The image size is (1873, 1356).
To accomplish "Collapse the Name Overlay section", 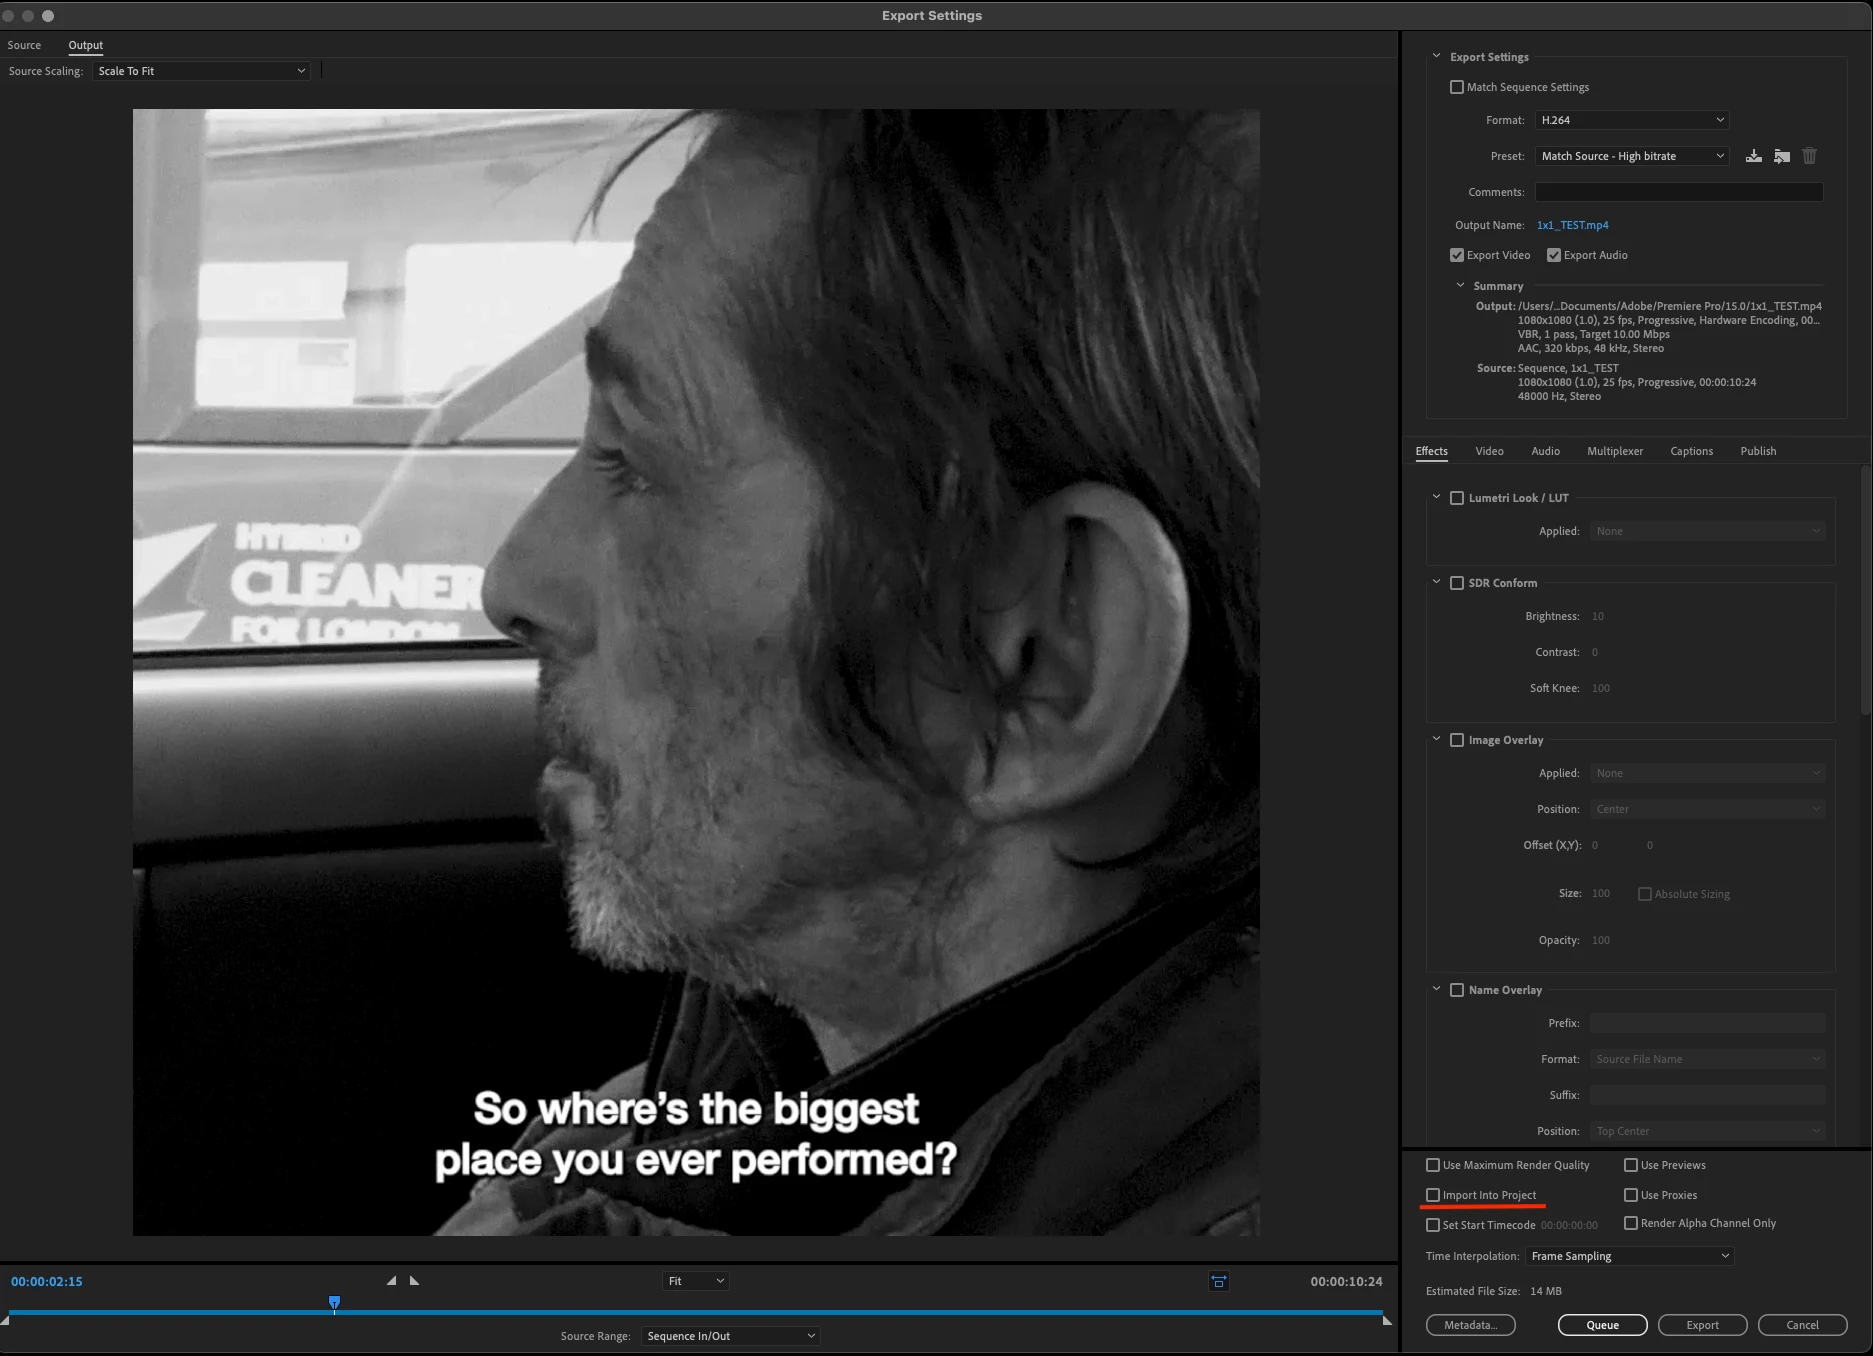I will [1436, 989].
